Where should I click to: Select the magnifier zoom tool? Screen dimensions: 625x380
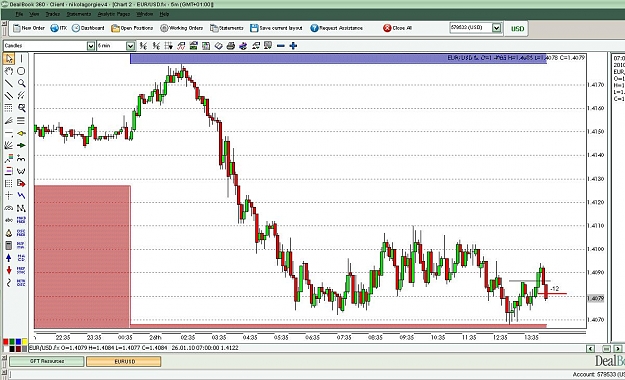click(x=21, y=83)
